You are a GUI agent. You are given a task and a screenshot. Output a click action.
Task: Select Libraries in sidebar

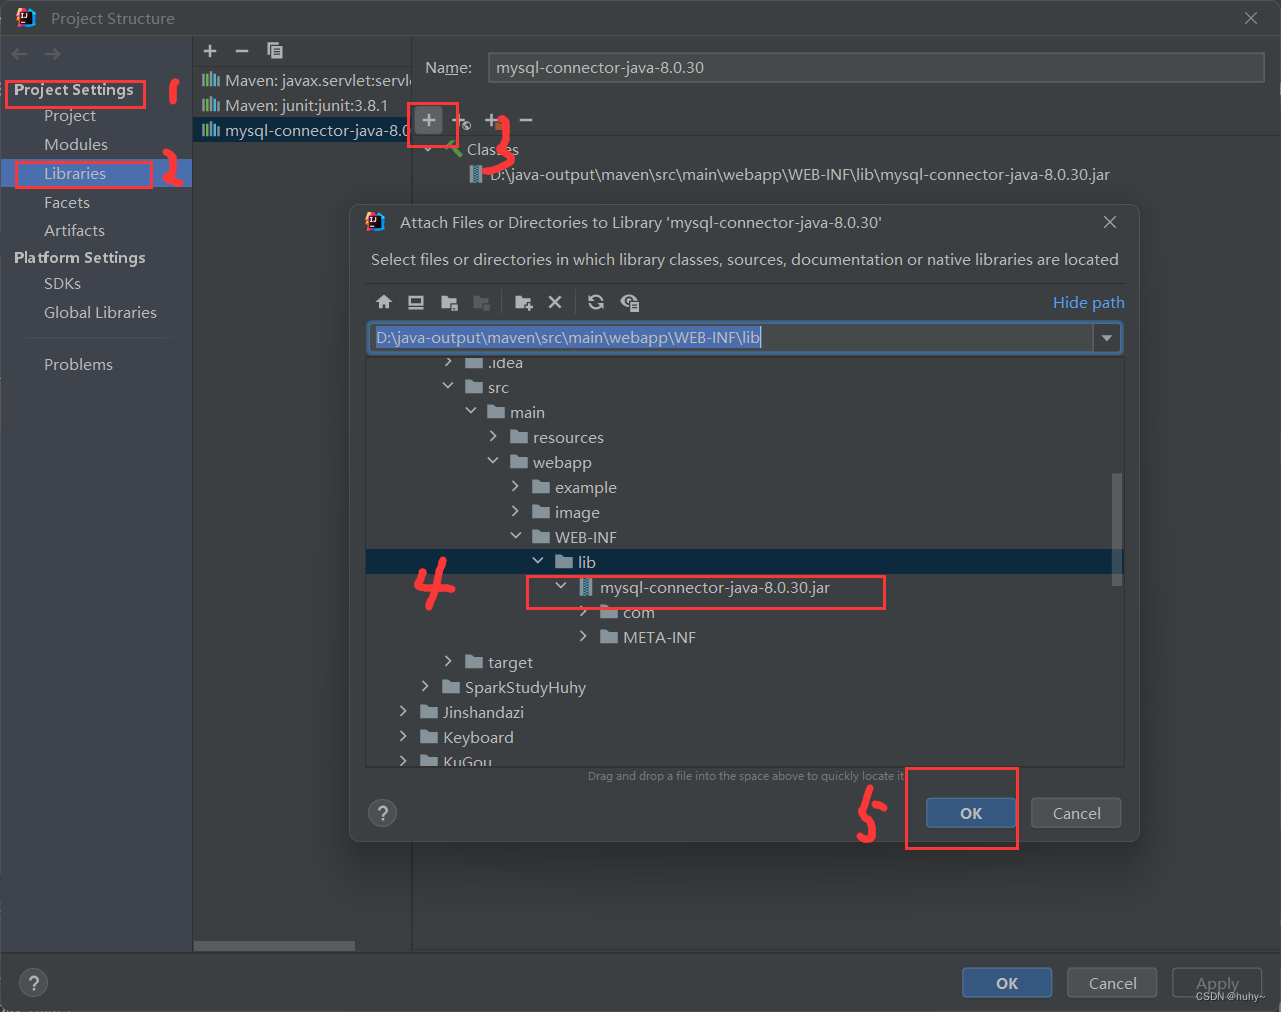pos(75,174)
